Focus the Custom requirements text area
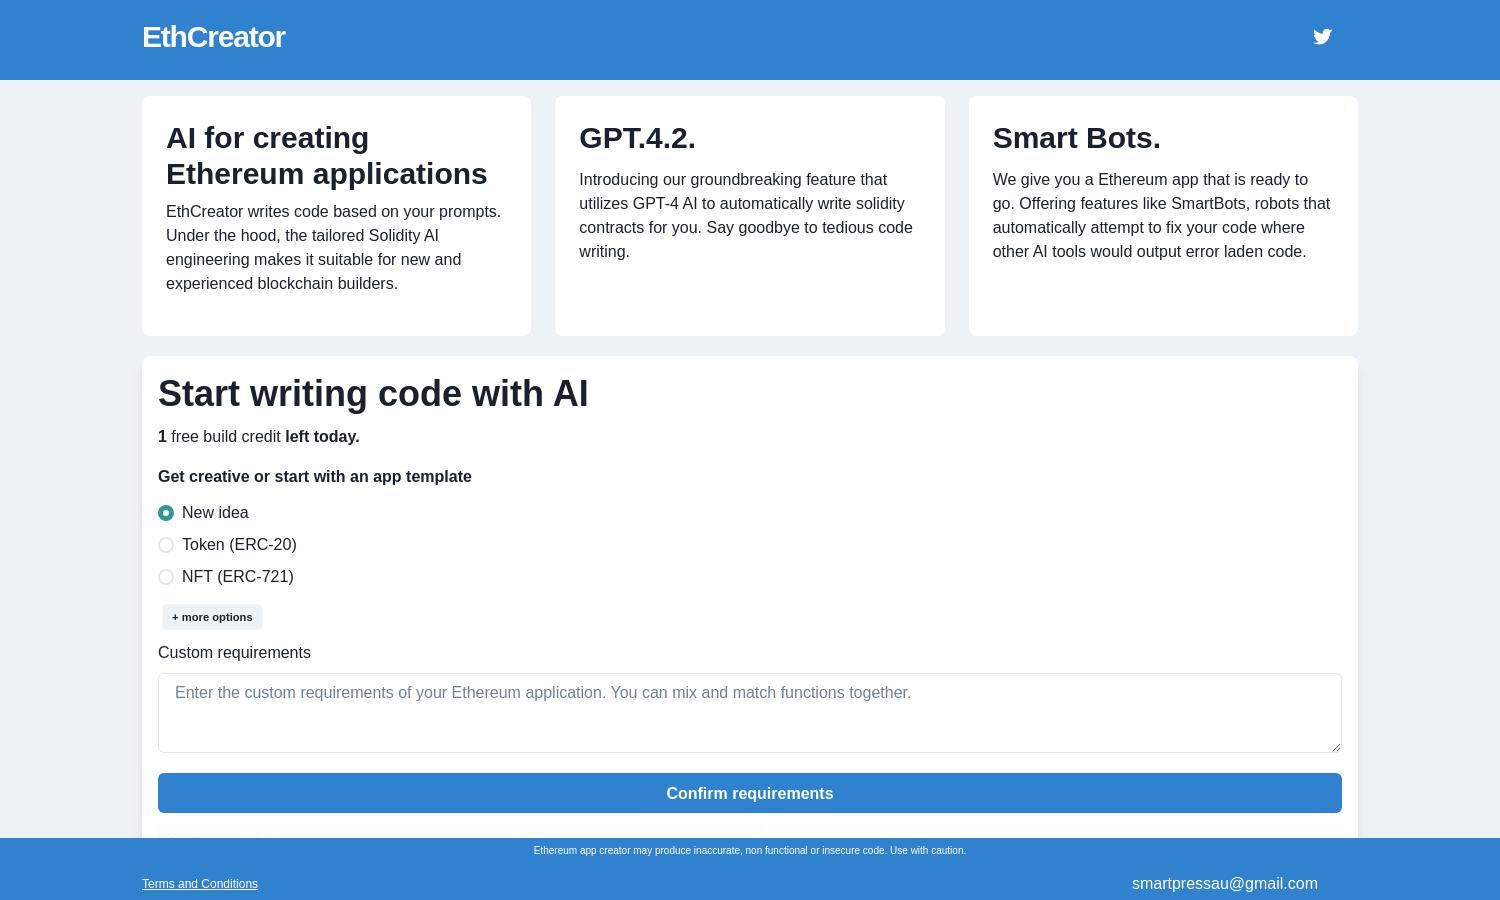The image size is (1500, 900). click(750, 713)
